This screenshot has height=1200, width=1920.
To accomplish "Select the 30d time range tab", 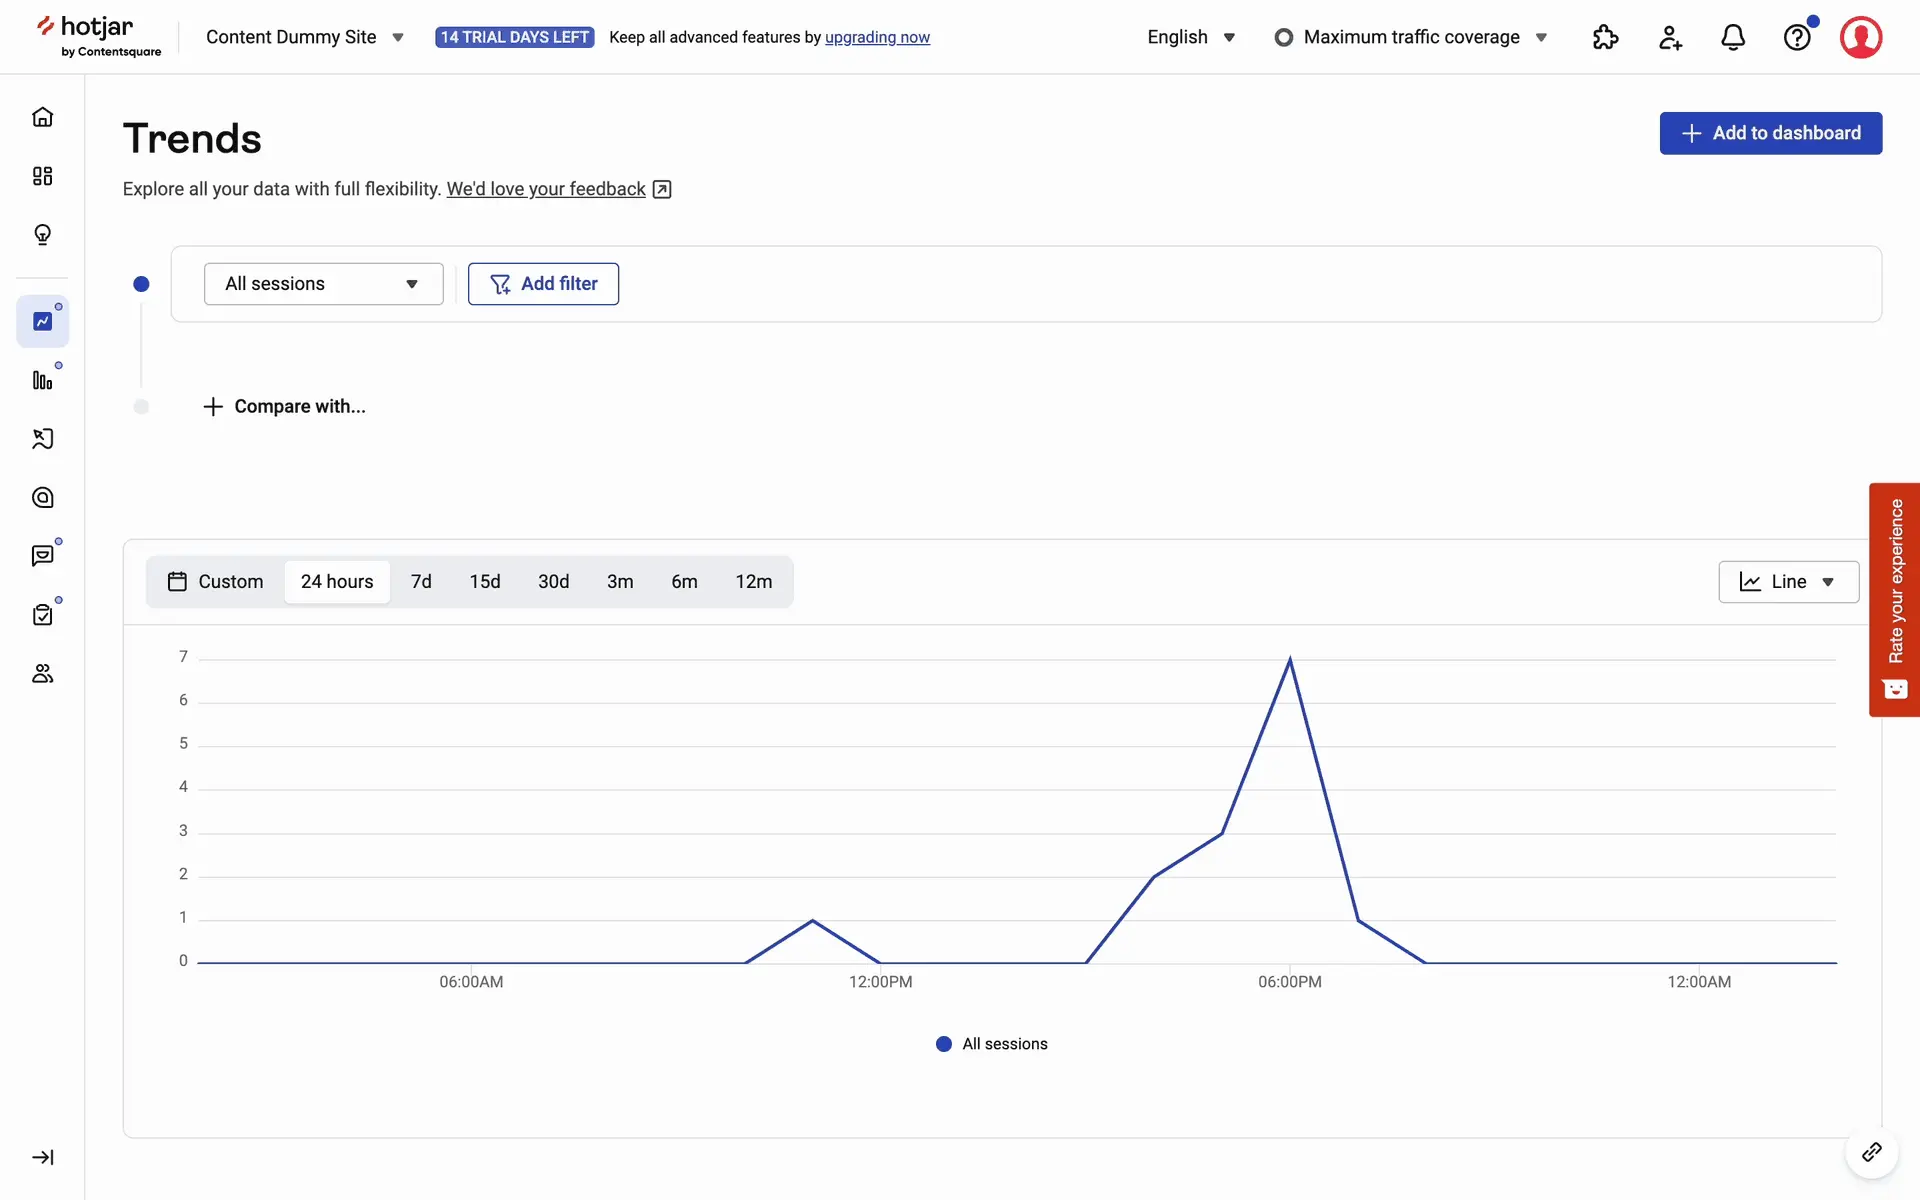I will point(553,582).
